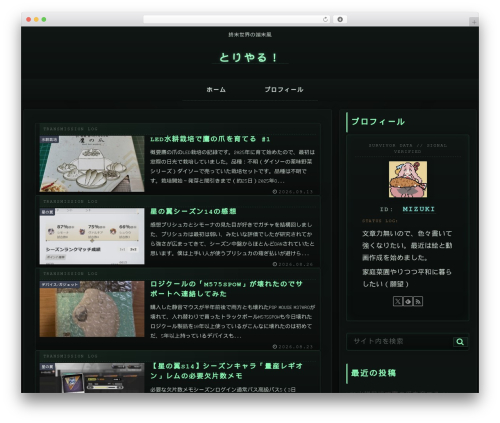Open article LED水耕栽培で鷹の爪を育てる #1
This screenshot has width=500, height=423.
click(210, 139)
